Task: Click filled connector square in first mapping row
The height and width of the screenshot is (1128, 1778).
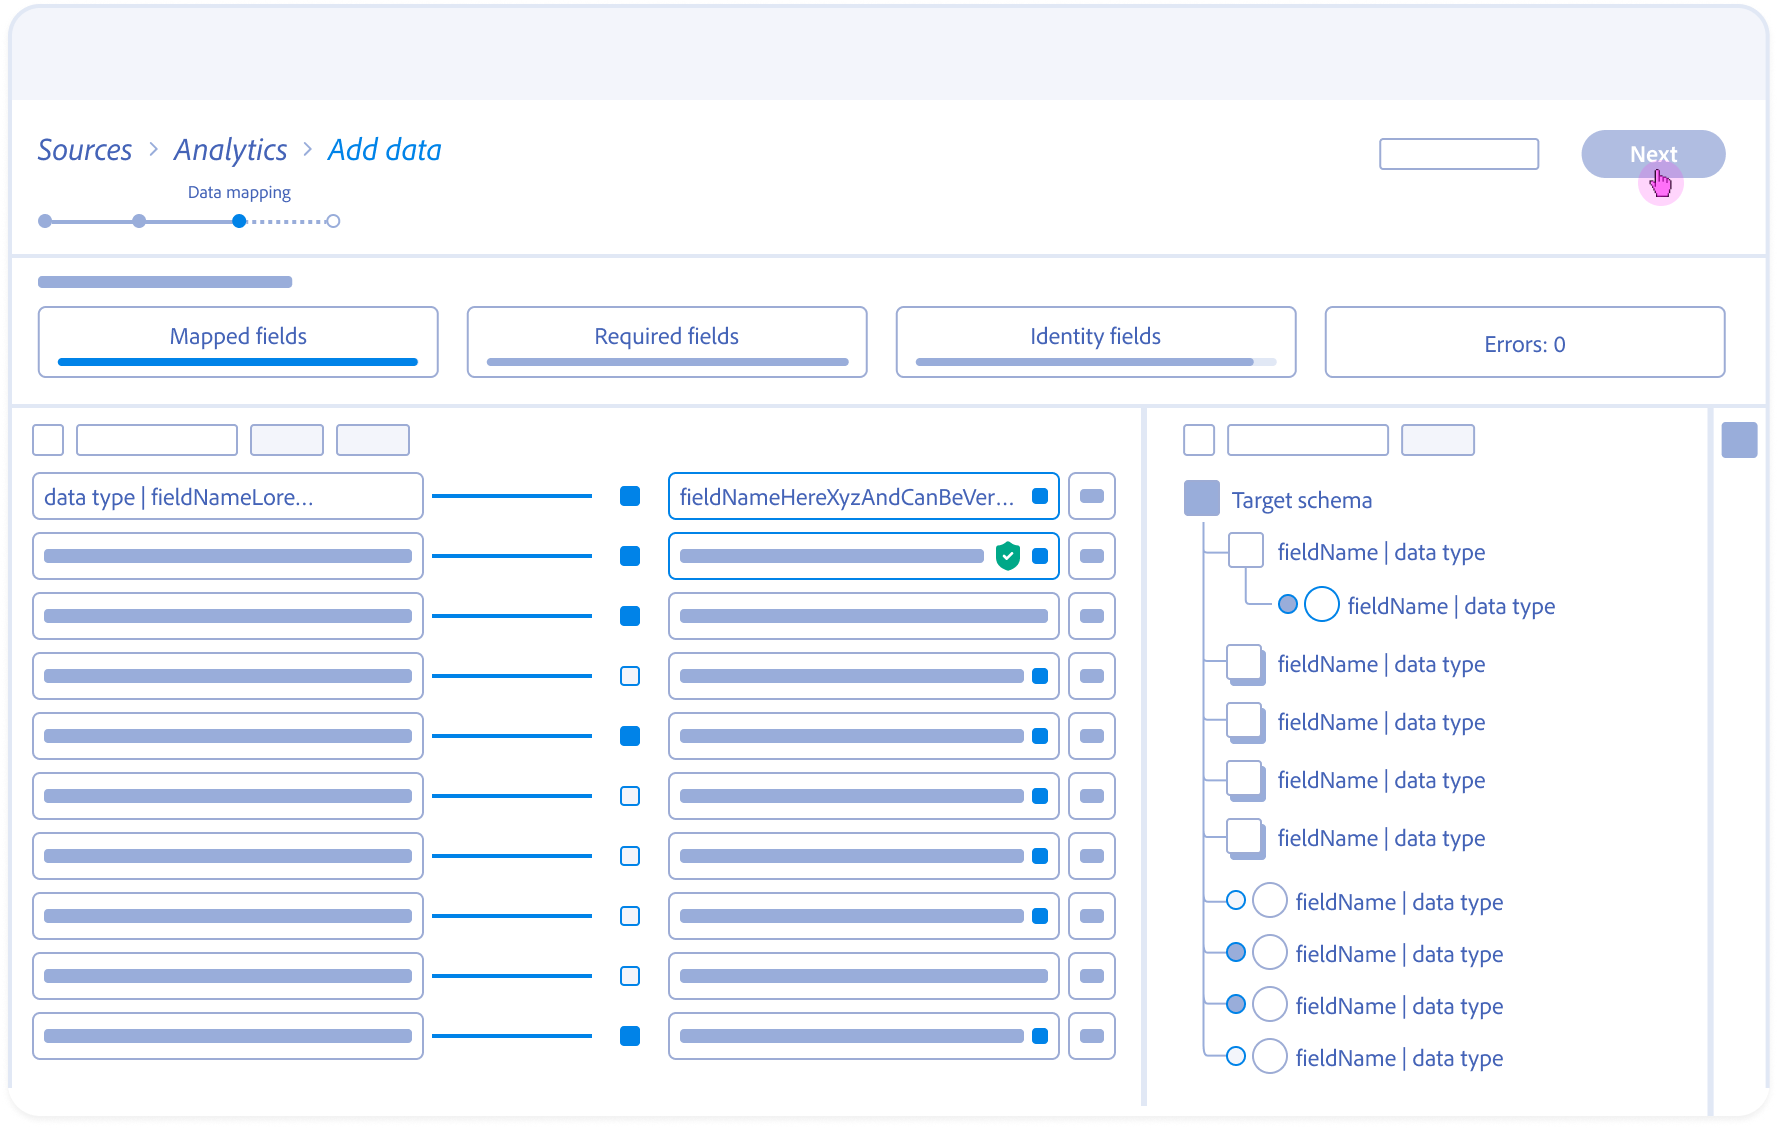Action: point(630,496)
